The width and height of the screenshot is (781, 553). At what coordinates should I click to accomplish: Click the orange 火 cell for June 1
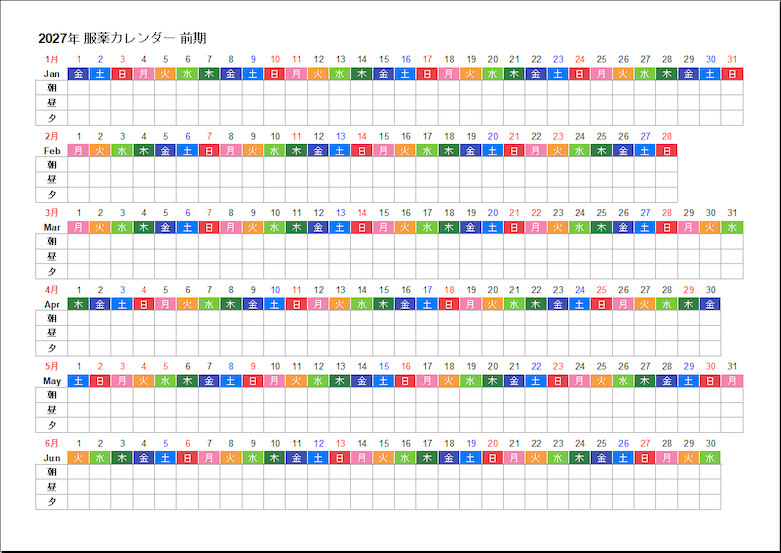pyautogui.click(x=78, y=457)
